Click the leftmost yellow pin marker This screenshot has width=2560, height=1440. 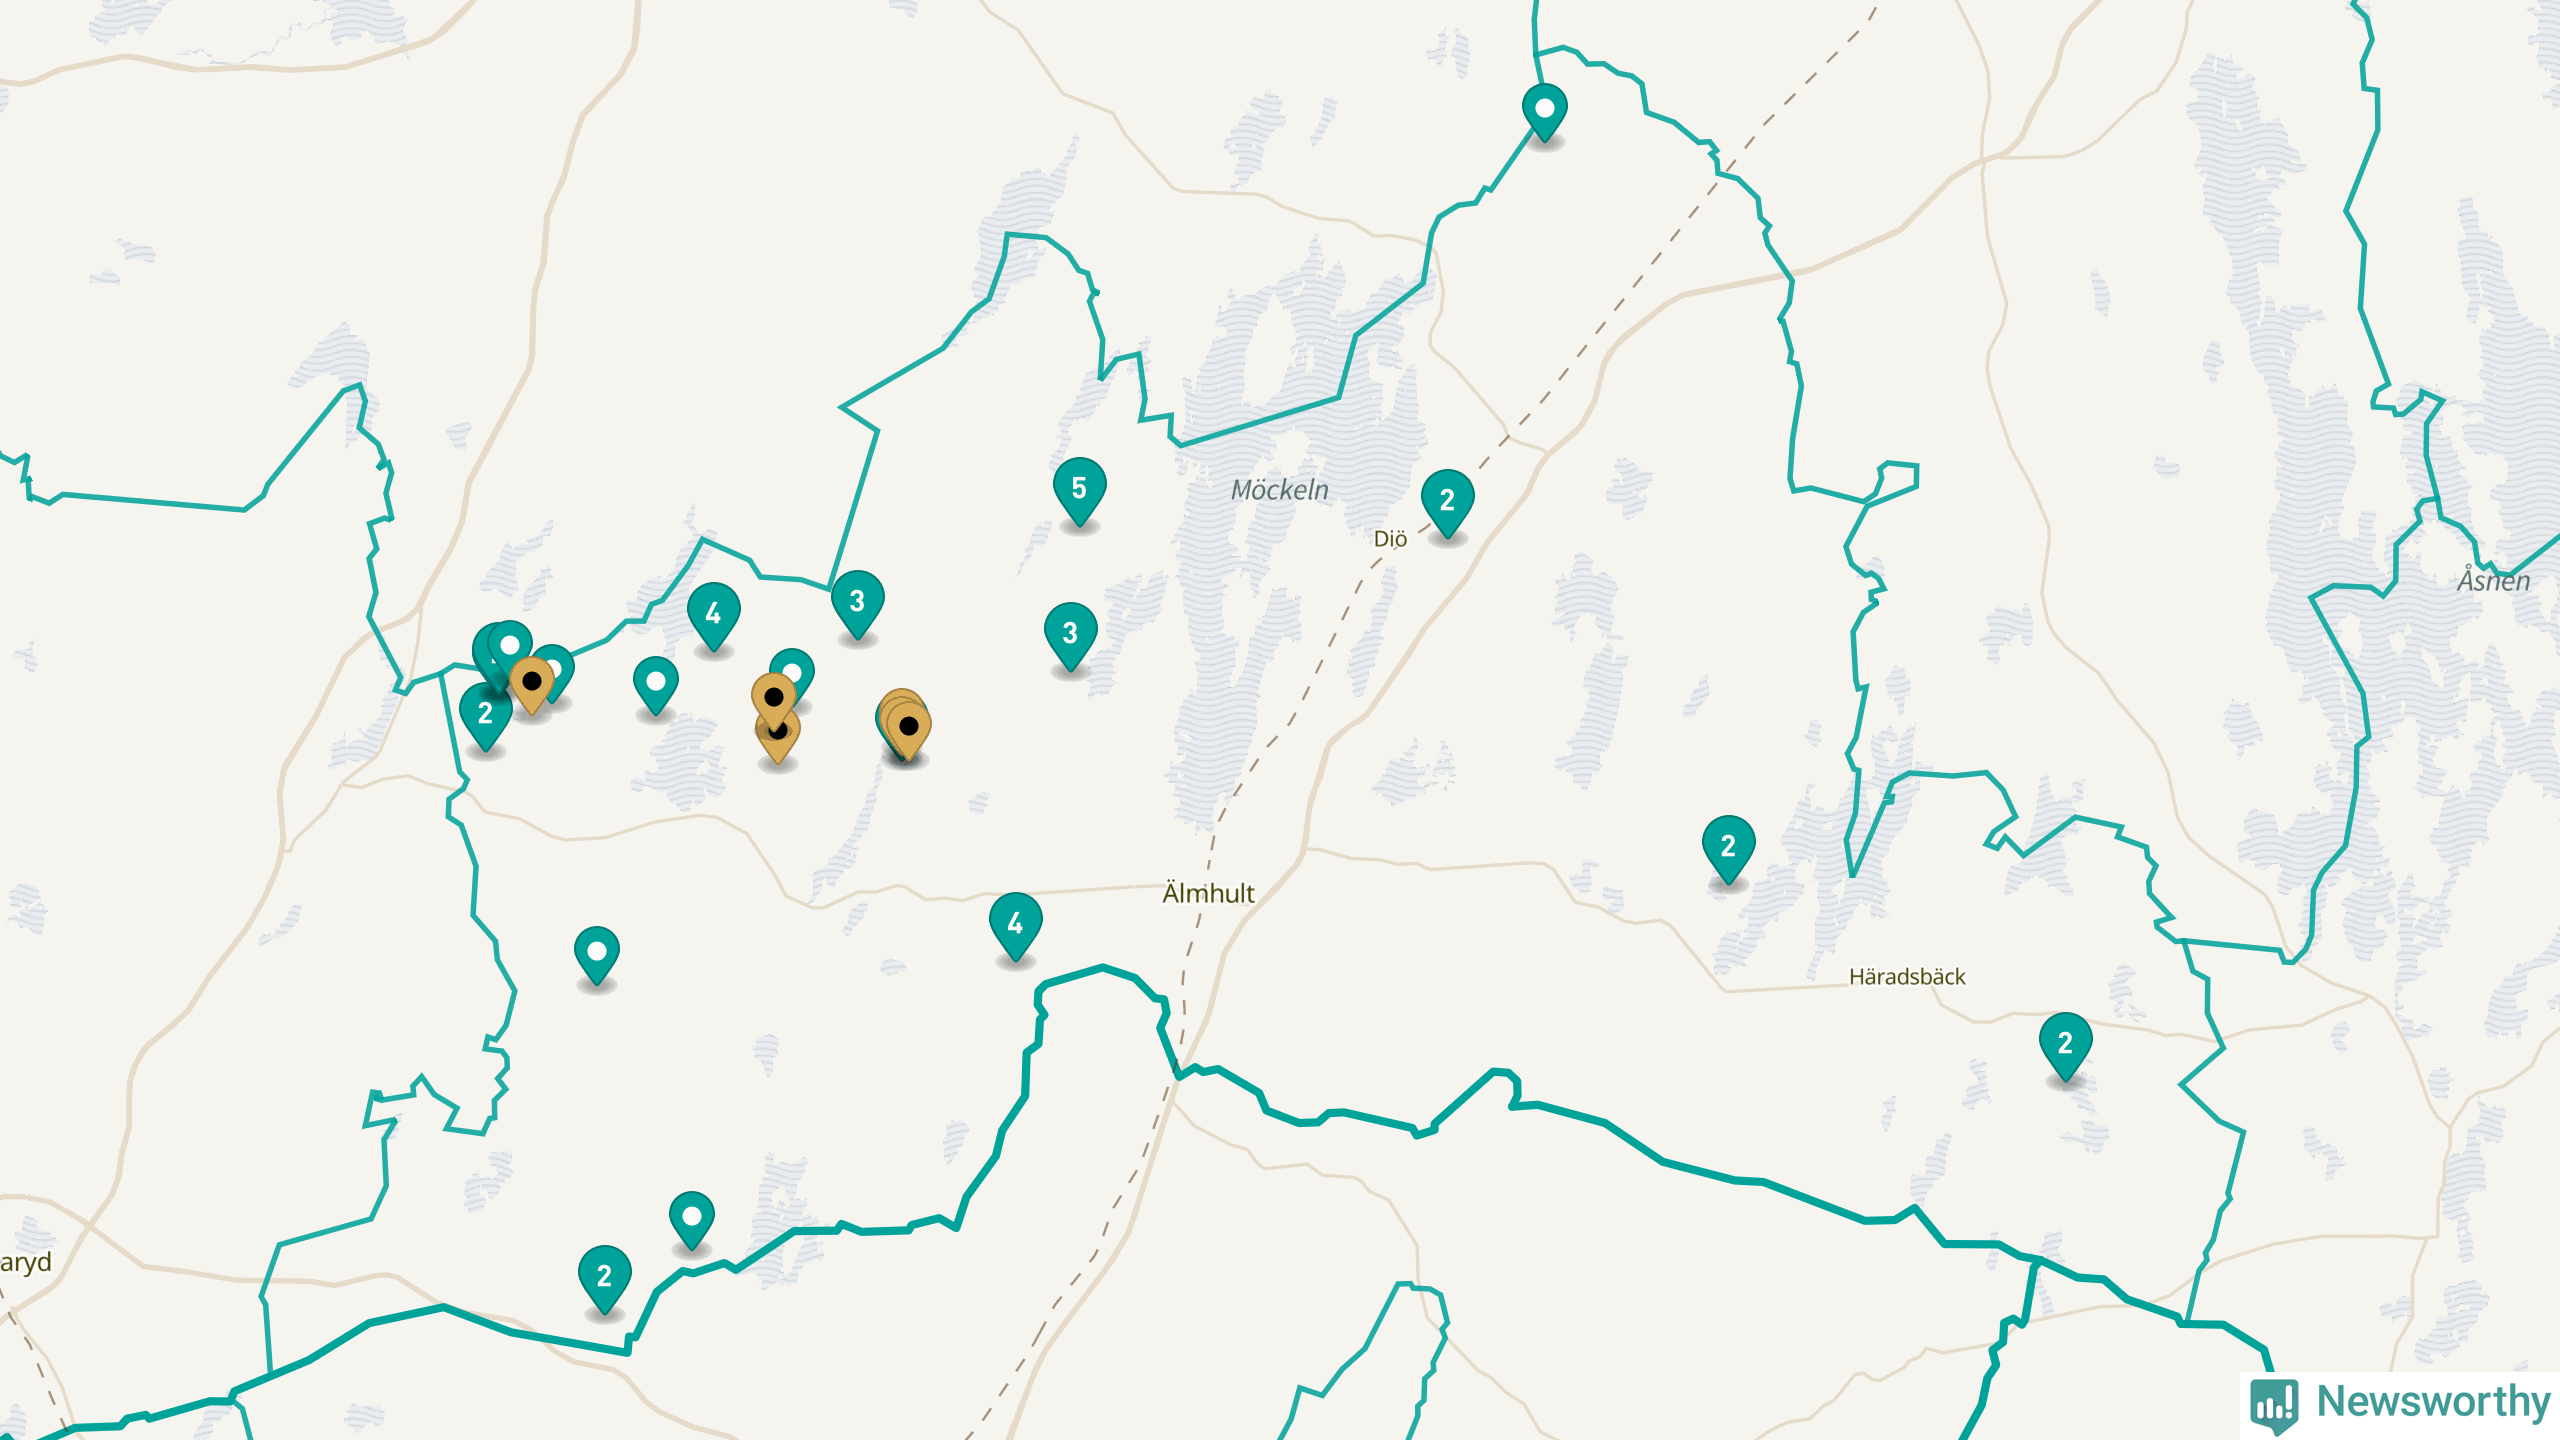coord(532,685)
